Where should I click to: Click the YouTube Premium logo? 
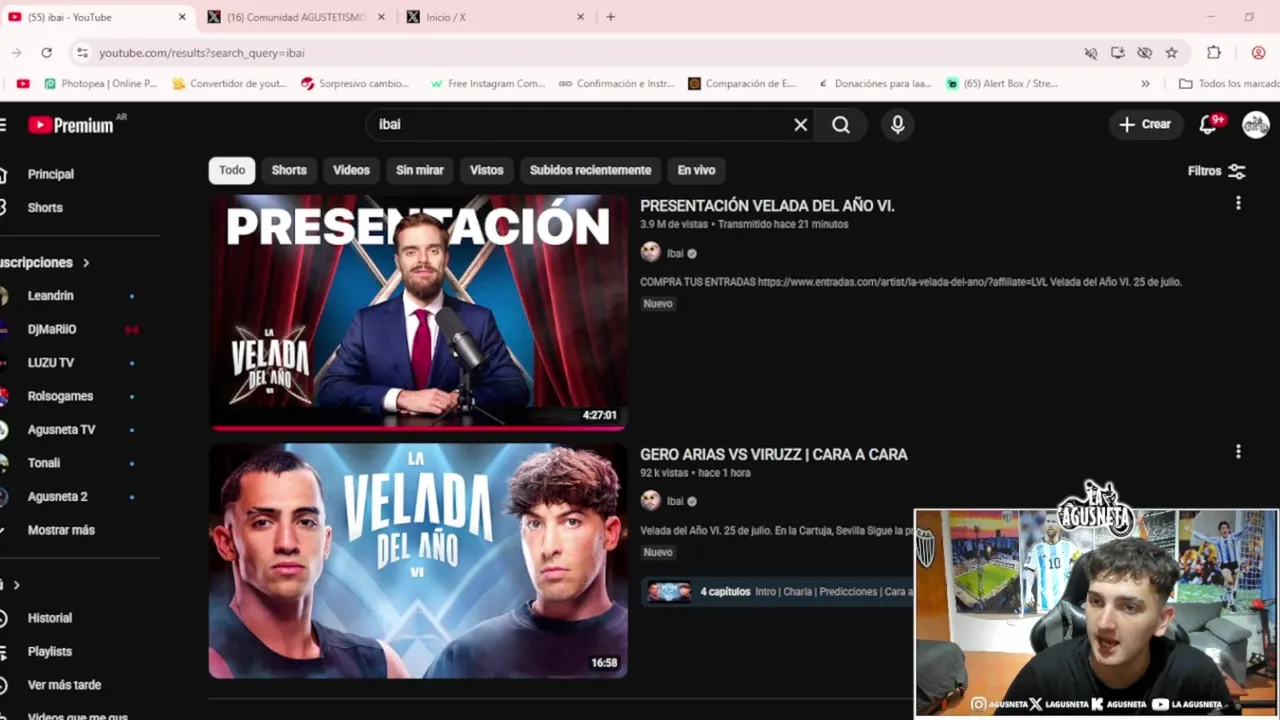(x=70, y=125)
